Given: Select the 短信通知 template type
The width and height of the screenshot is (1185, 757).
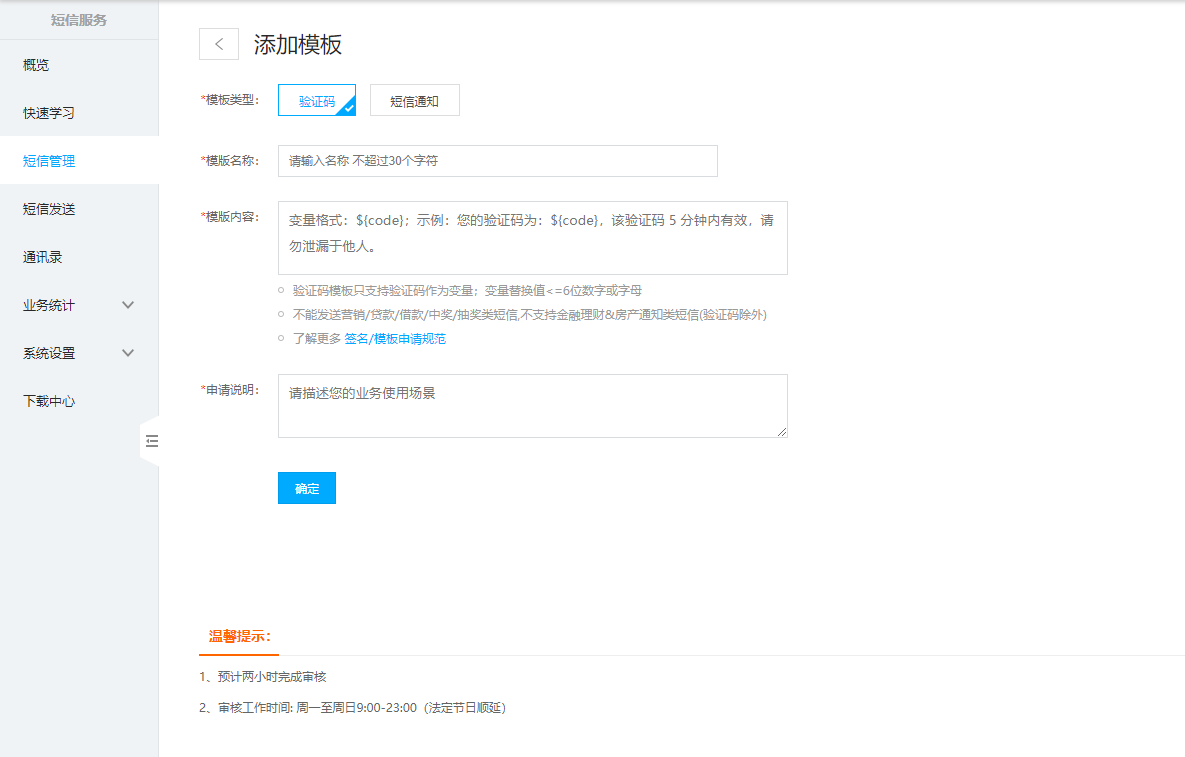Looking at the screenshot, I should (414, 100).
